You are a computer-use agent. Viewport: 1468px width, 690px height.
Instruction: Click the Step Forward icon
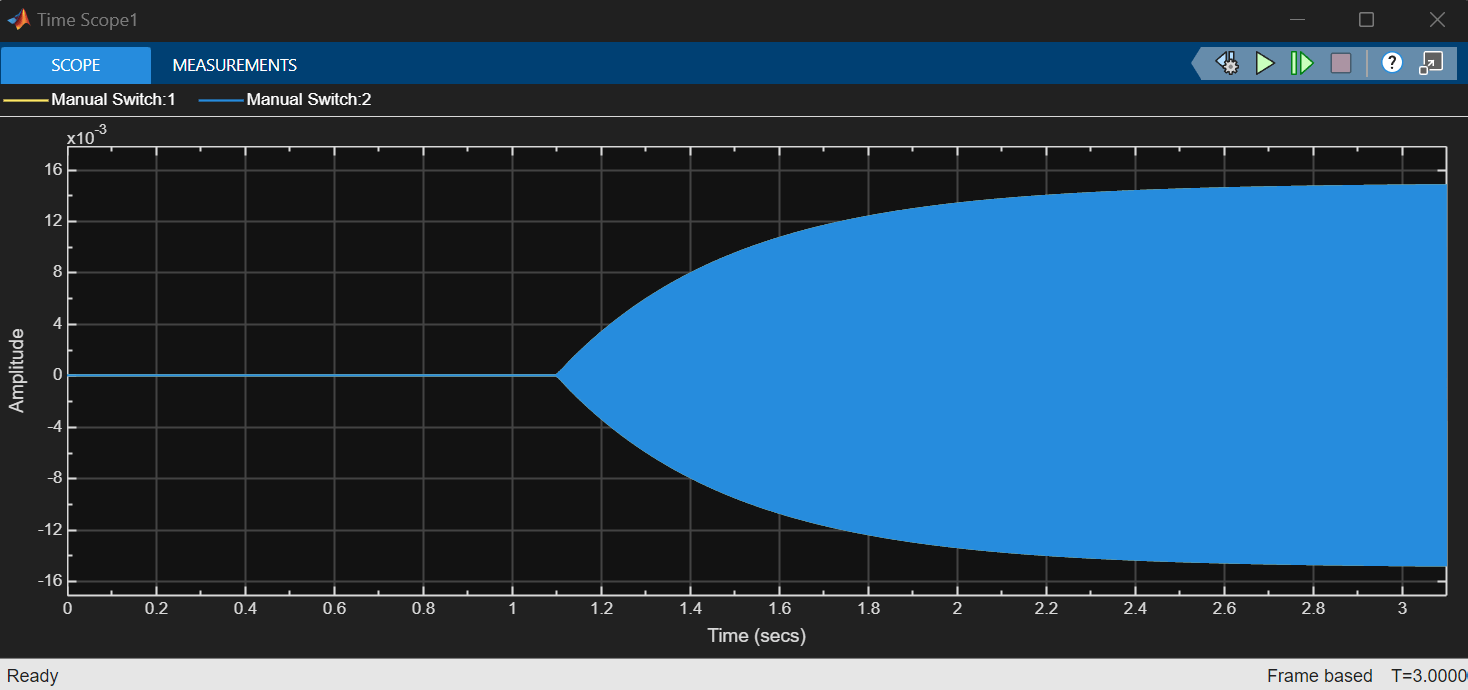pos(1302,64)
